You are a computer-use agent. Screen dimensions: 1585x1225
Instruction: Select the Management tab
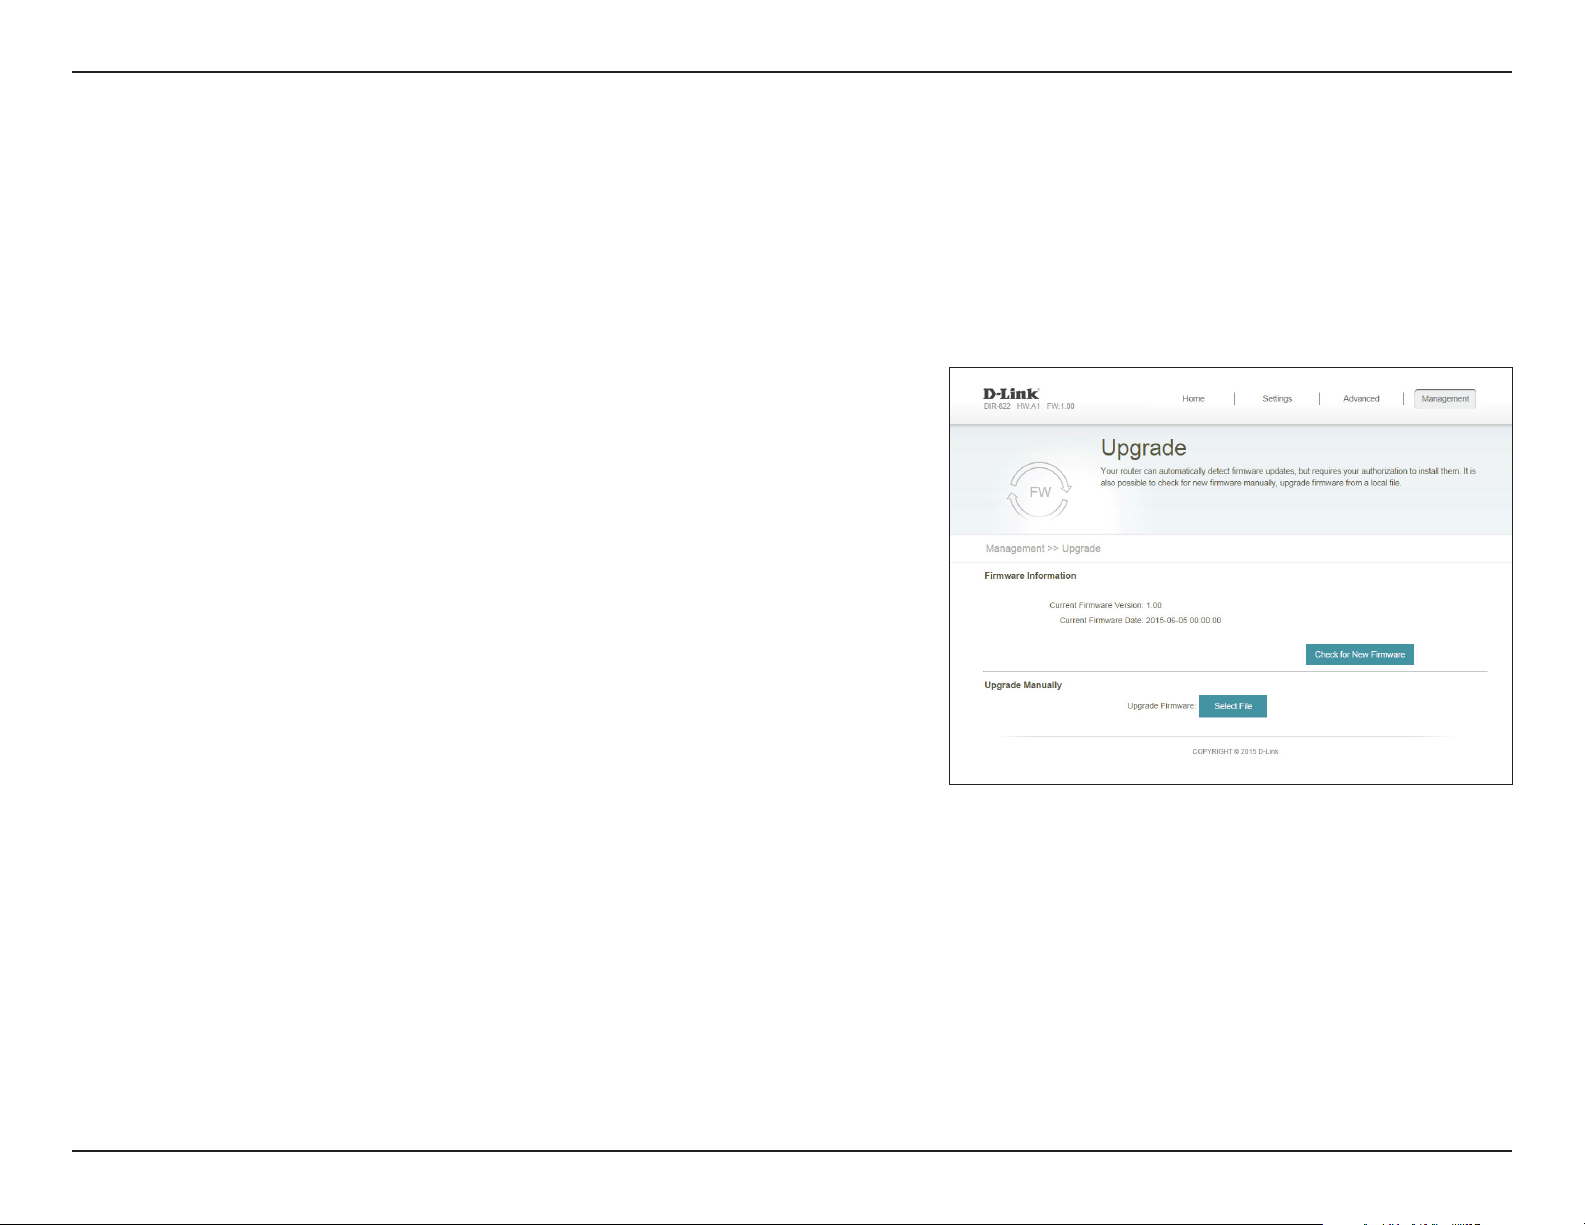[1445, 398]
